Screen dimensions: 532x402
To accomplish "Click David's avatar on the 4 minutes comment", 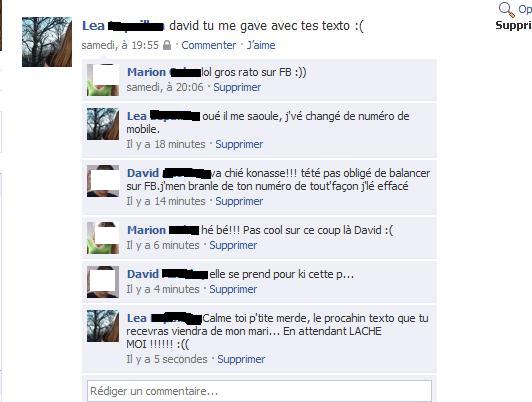I will pos(103,282).
